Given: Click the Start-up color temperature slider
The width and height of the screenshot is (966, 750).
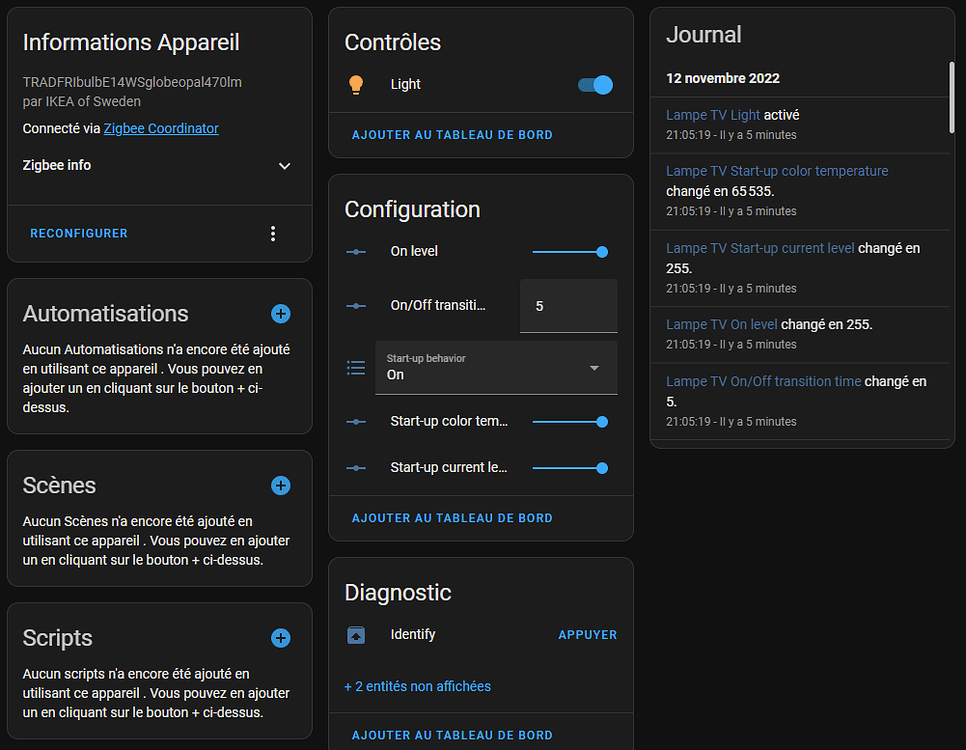Looking at the screenshot, I should click(568, 422).
